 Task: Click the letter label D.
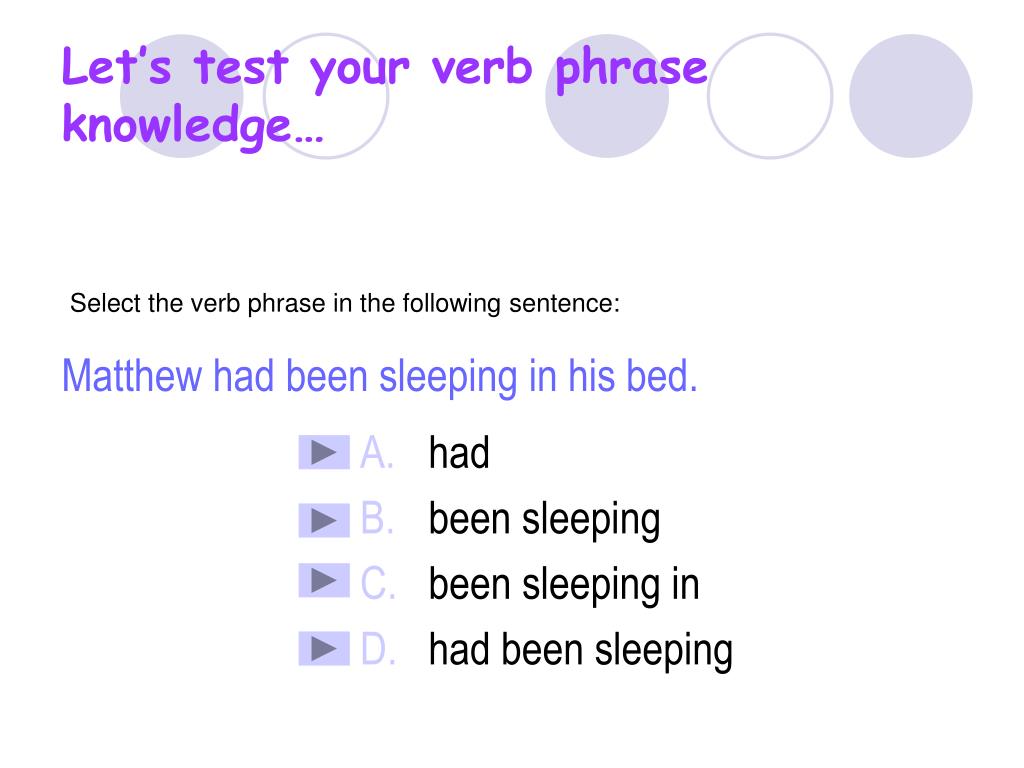coord(378,649)
